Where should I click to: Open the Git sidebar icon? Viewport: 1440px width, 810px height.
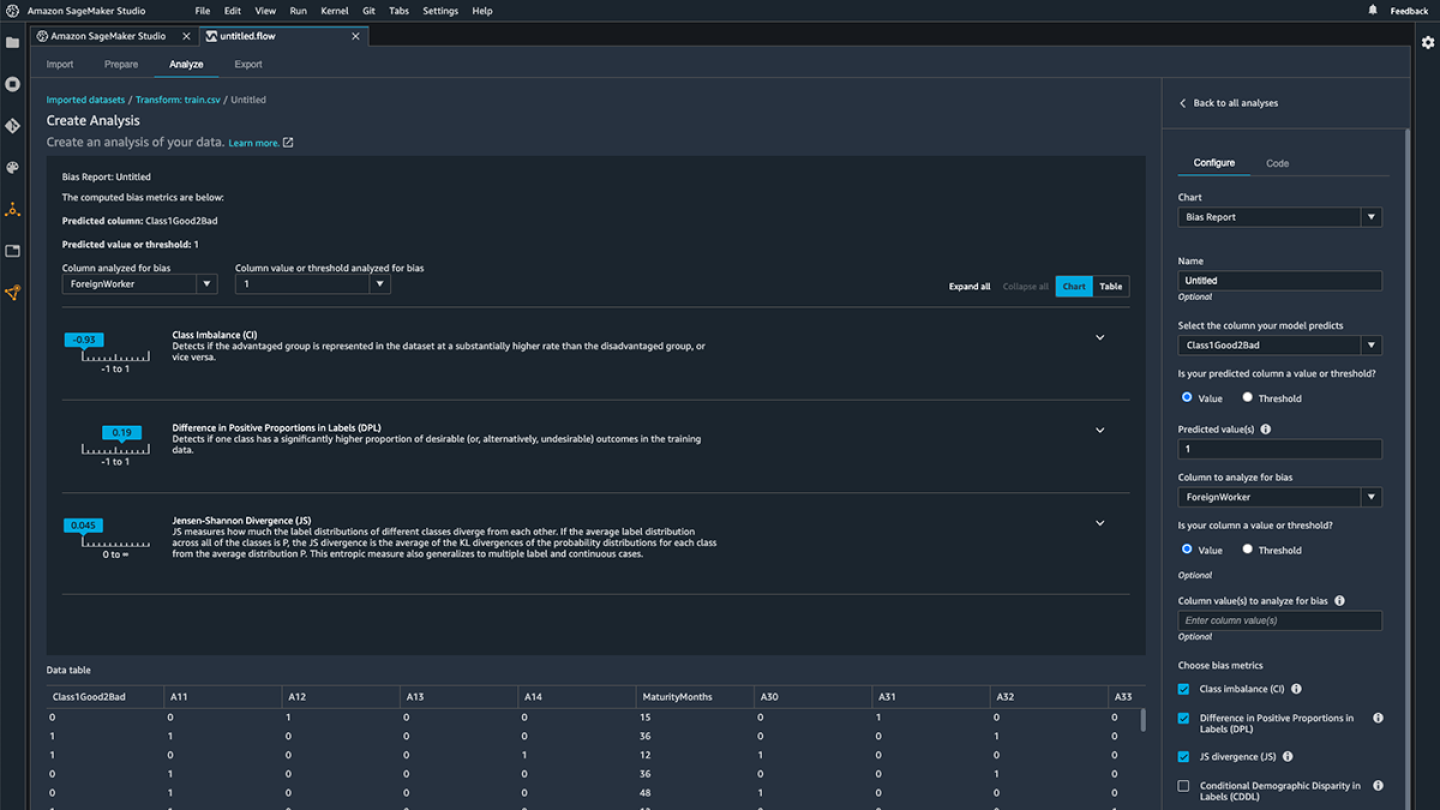click(12, 126)
